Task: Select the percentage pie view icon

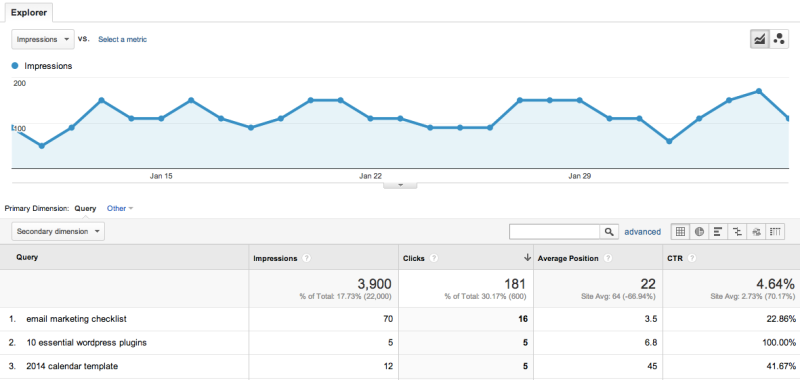Action: [699, 232]
